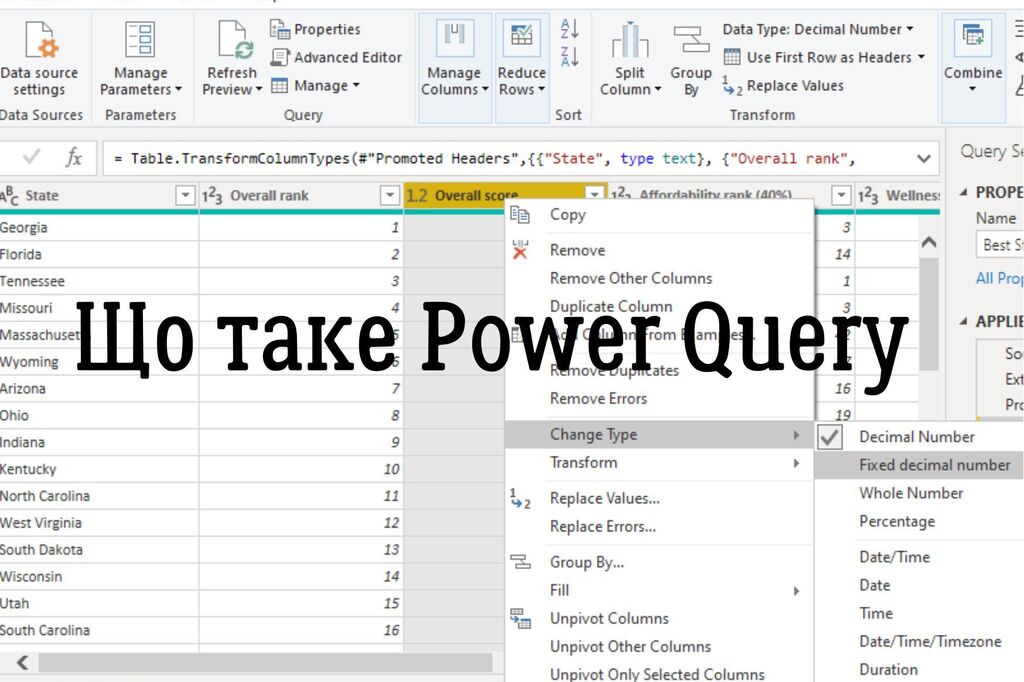This screenshot has width=1024, height=682.
Task: Choose Copy from the context menu
Action: 568,214
